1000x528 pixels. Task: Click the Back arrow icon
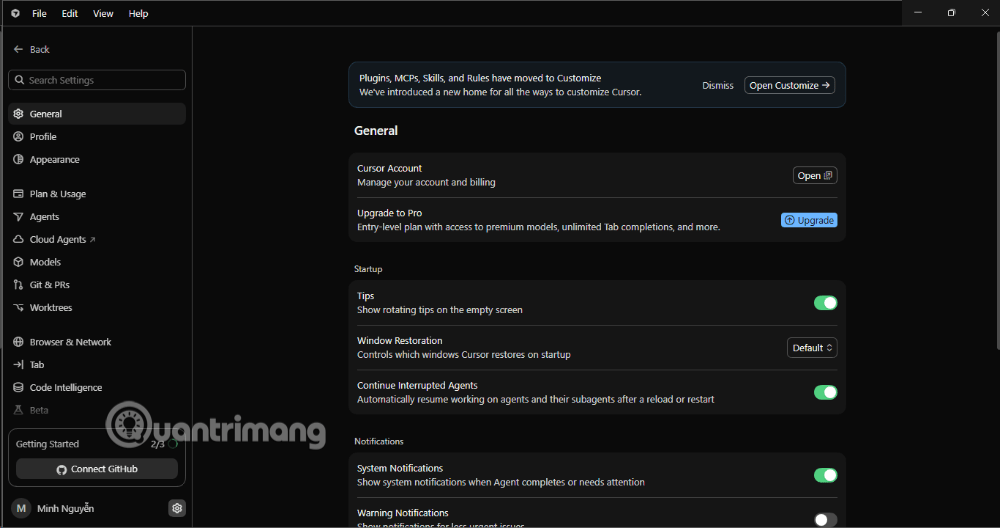18,49
